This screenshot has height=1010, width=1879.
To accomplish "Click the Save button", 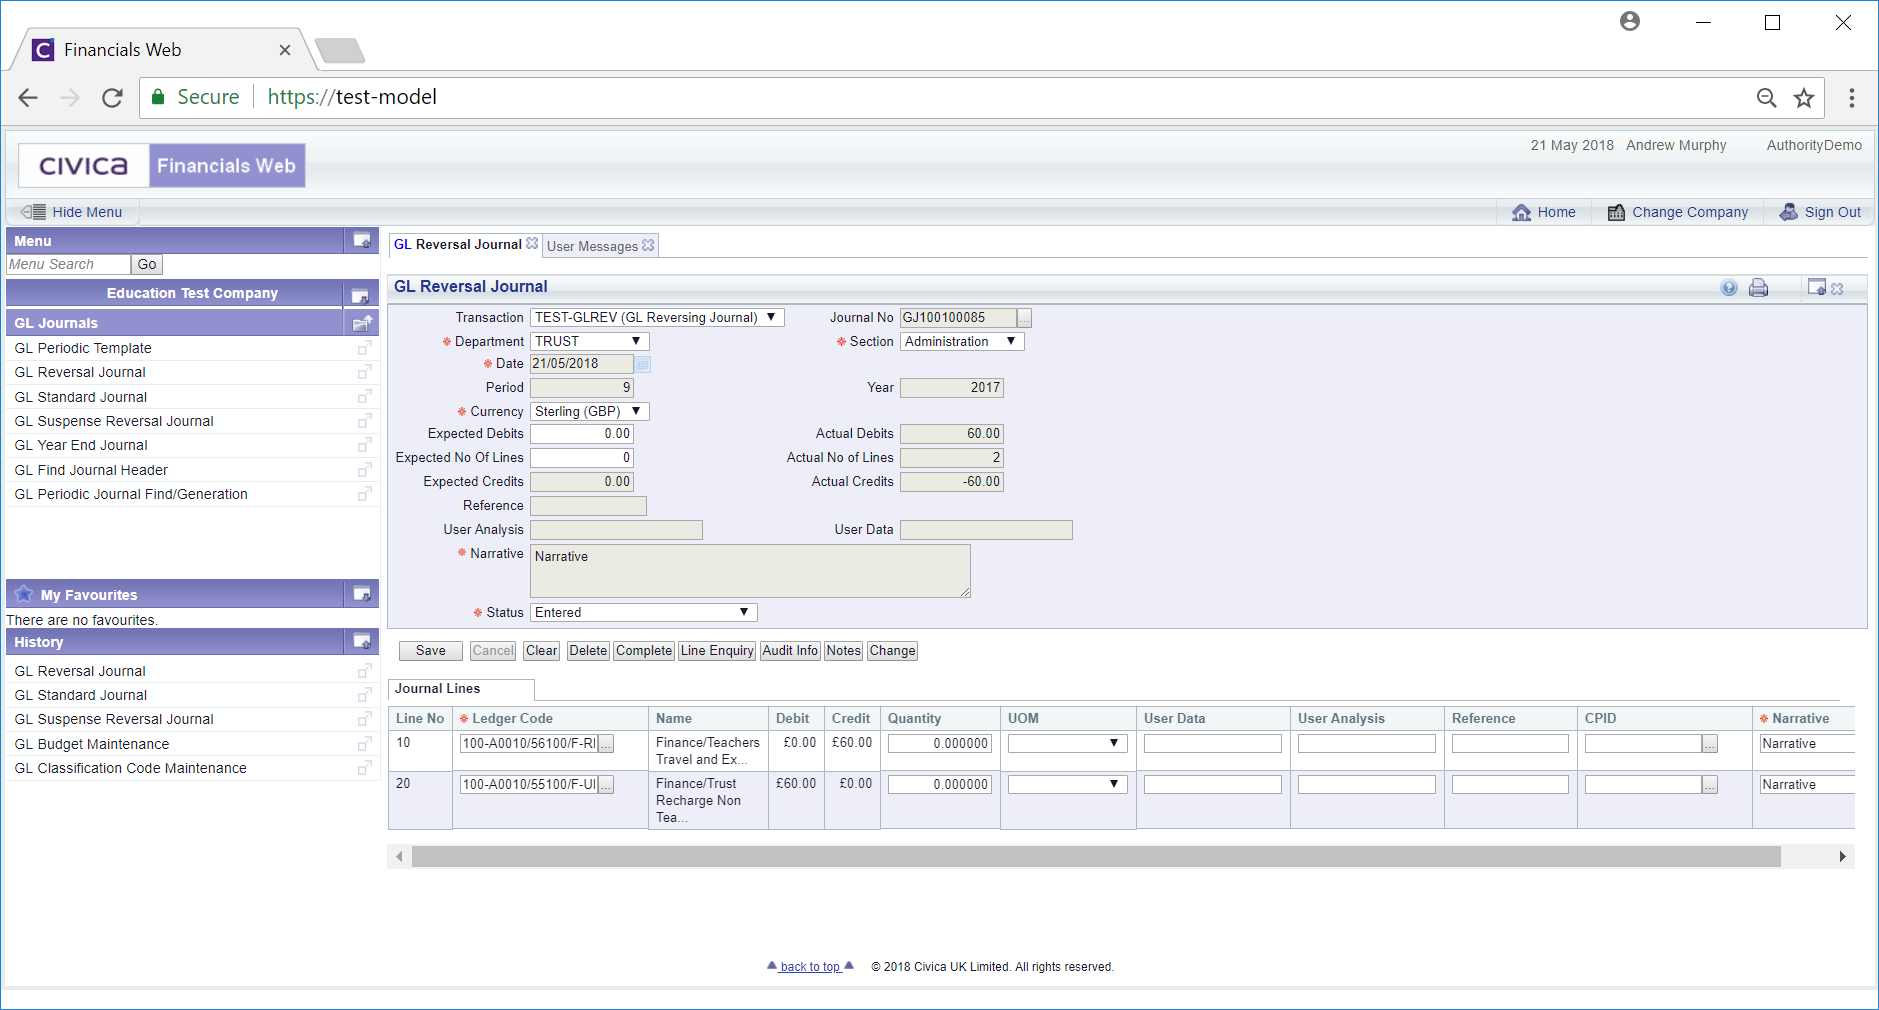I will click(x=431, y=651).
